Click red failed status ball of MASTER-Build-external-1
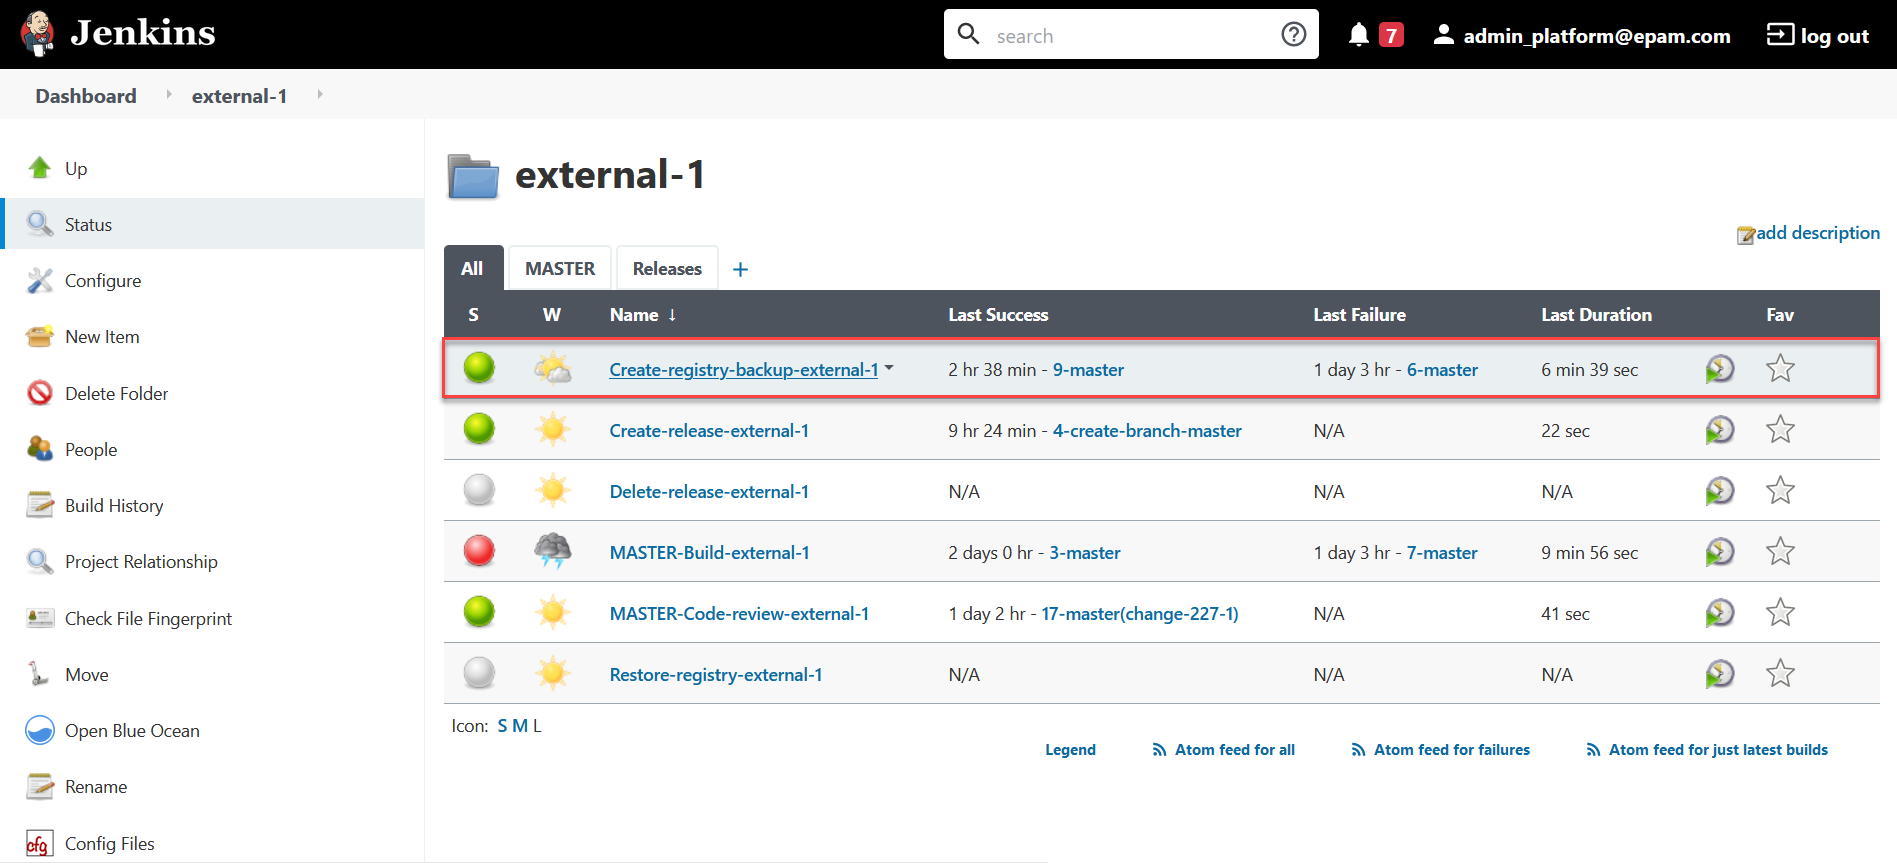 click(479, 551)
